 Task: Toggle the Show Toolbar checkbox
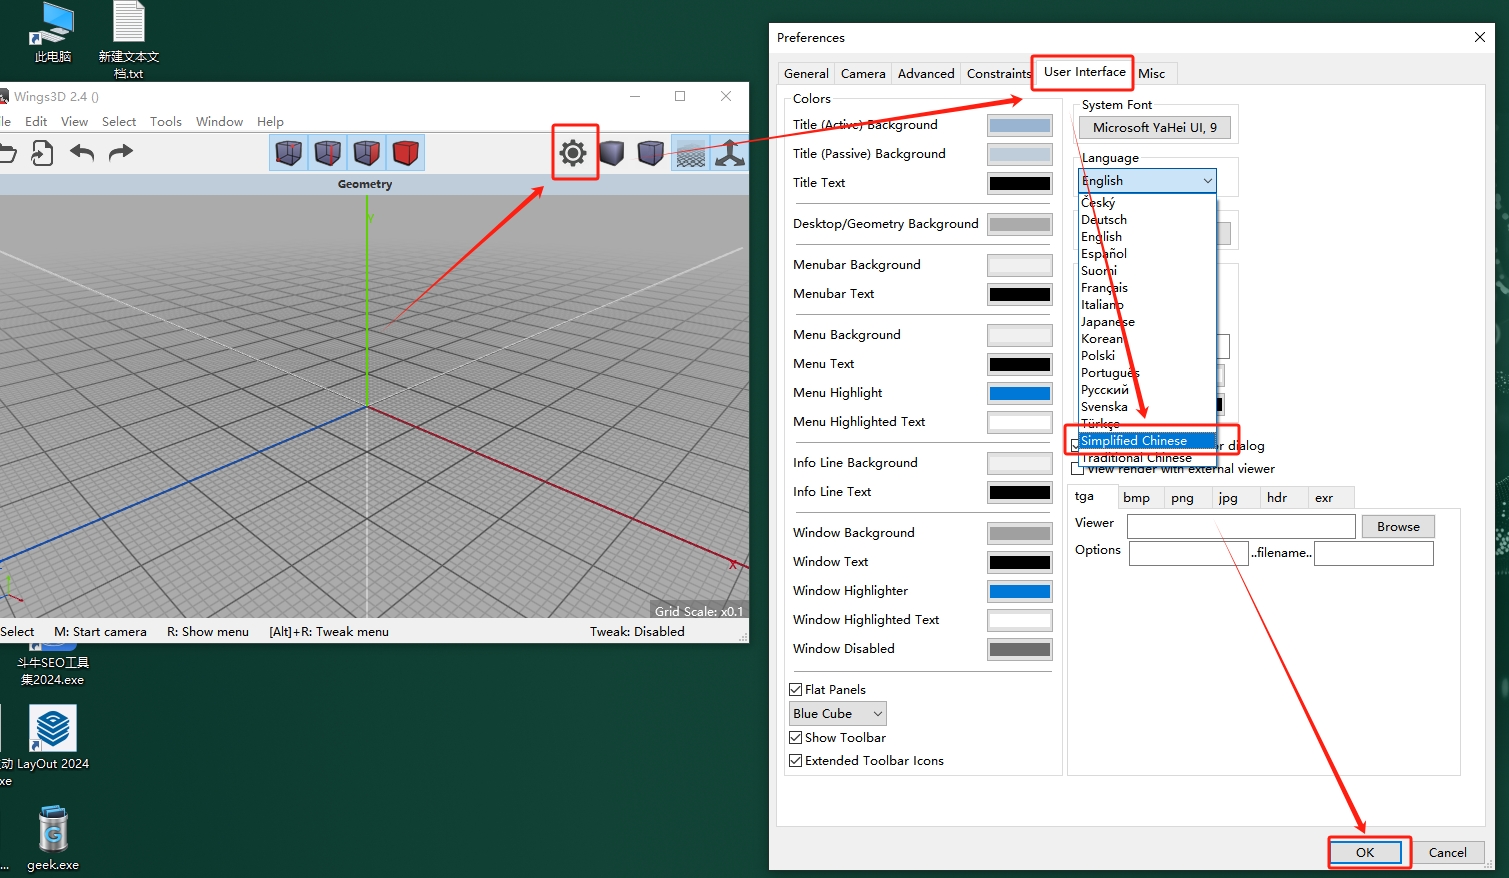coord(796,738)
